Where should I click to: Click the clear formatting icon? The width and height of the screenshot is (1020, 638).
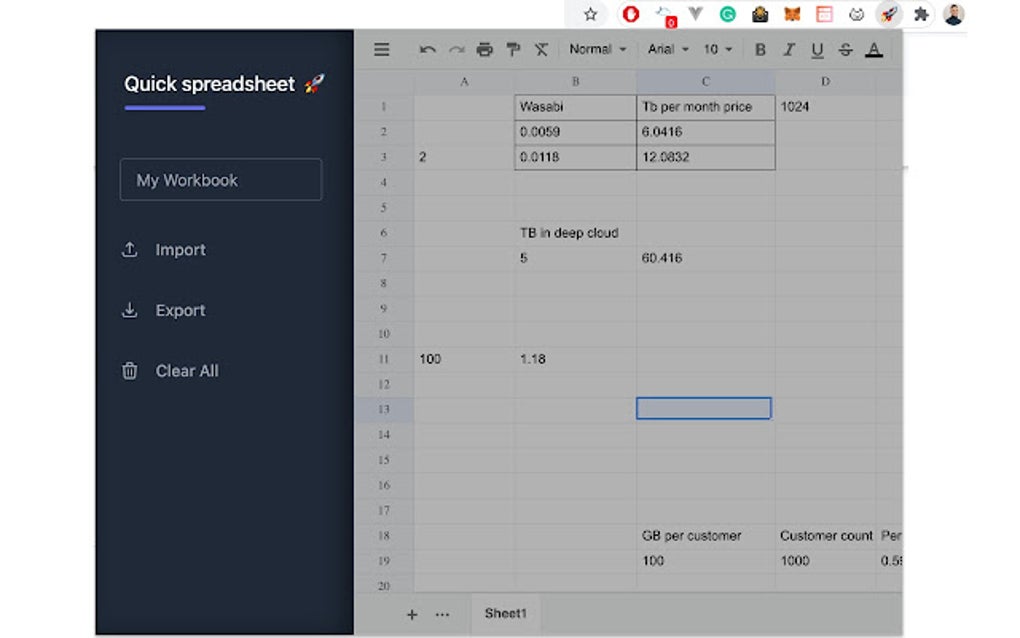(x=541, y=48)
